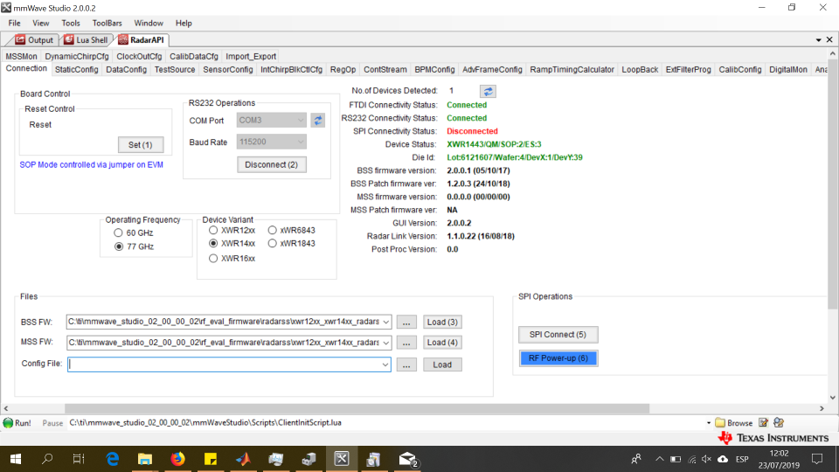Viewport: 839px width, 472px height.
Task: Open the script history dropdown before Browse
Action: [708, 423]
